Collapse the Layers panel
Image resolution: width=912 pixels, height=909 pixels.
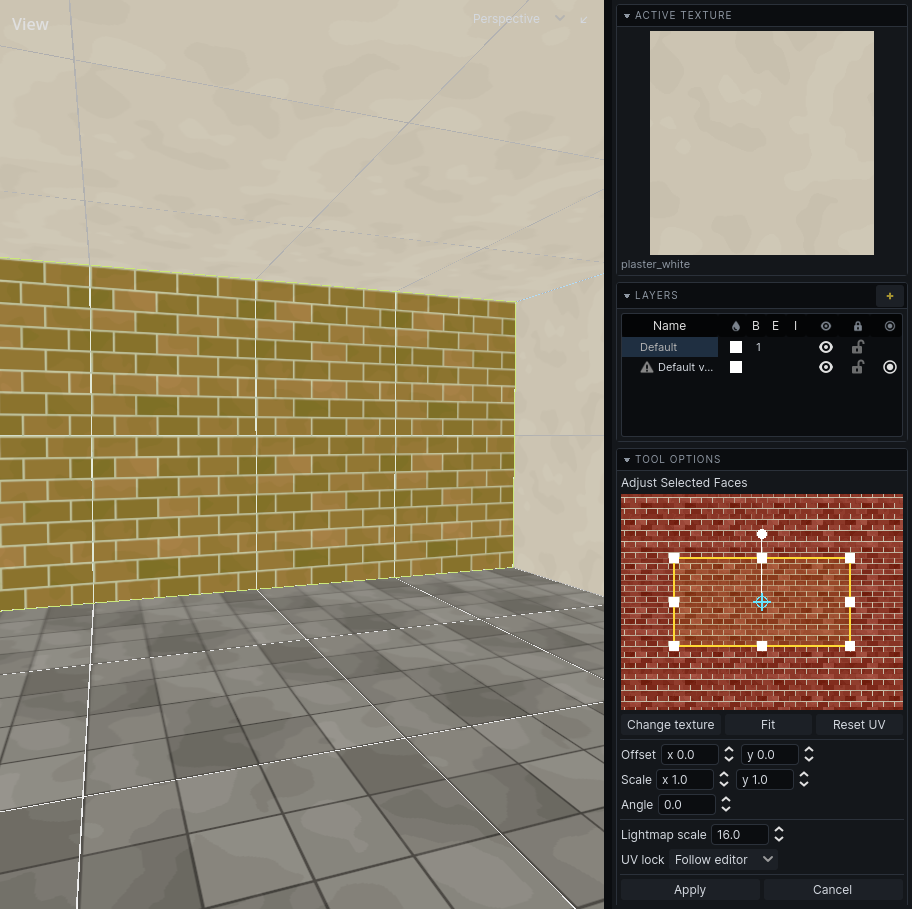coord(626,296)
